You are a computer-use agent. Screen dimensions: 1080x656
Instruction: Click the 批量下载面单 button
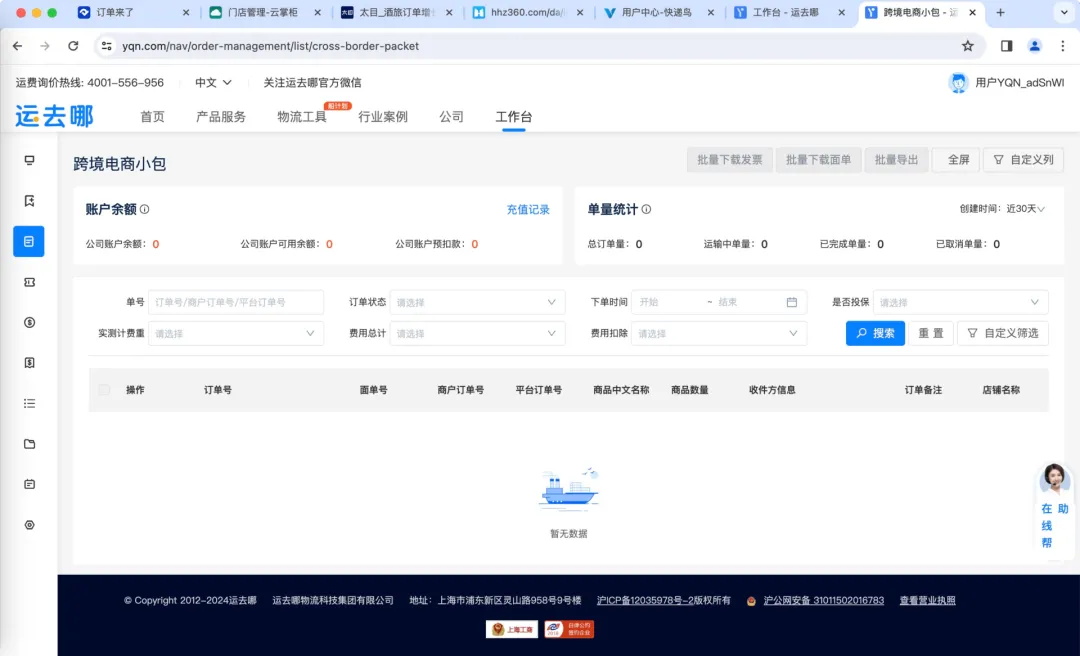(x=818, y=160)
